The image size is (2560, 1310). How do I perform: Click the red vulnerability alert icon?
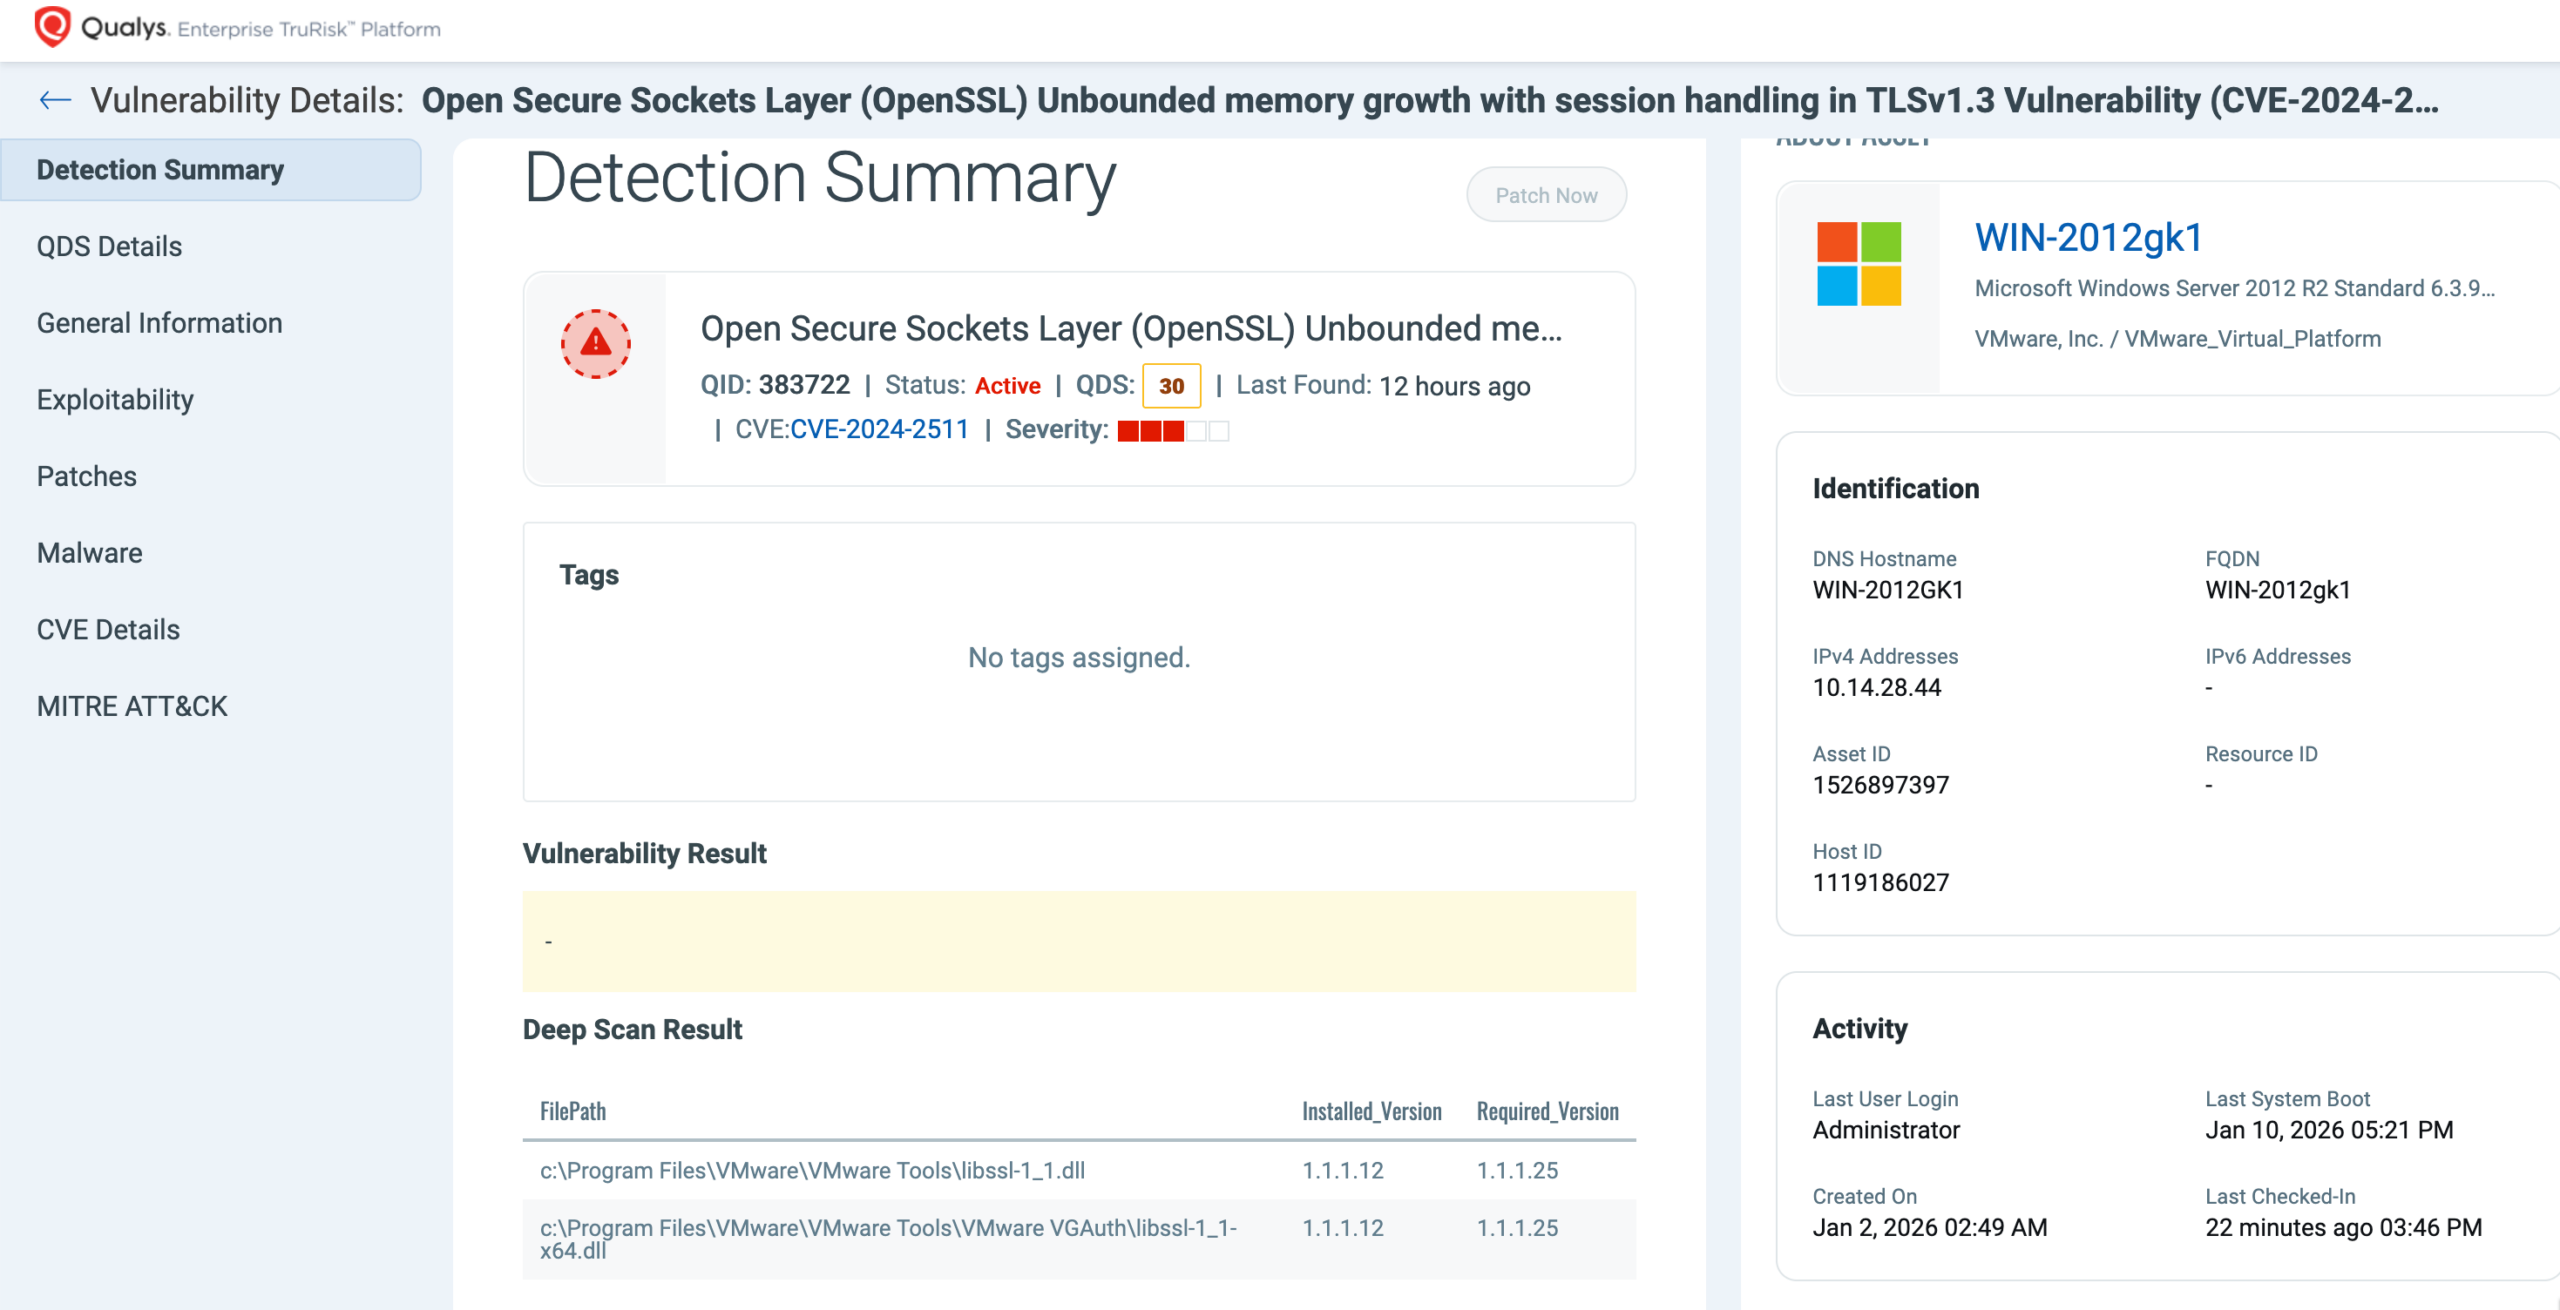click(x=594, y=343)
